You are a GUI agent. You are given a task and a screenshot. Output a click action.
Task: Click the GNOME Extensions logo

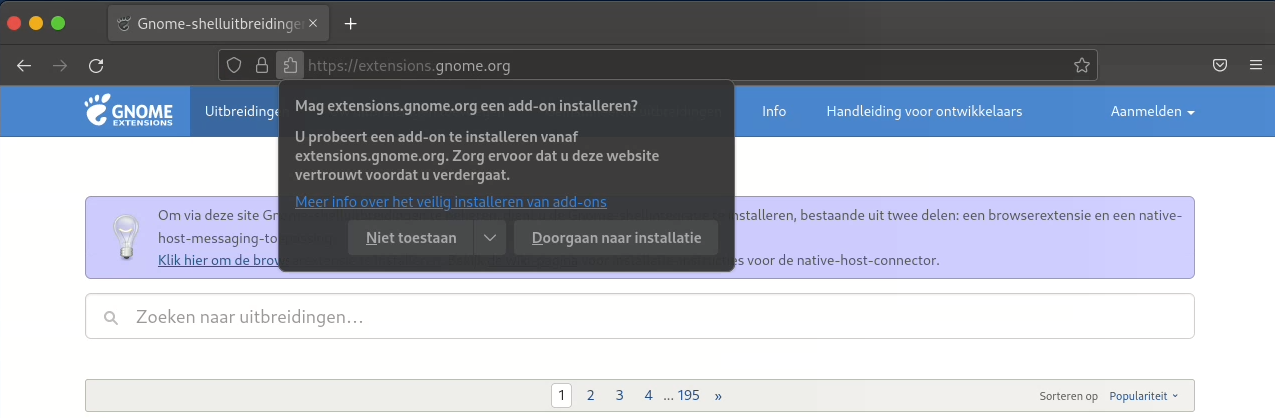point(129,111)
